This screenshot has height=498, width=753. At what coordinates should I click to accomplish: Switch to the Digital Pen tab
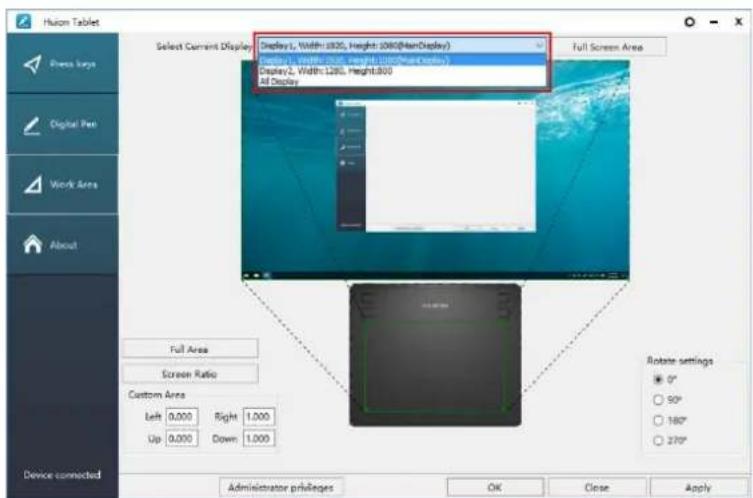click(x=62, y=124)
